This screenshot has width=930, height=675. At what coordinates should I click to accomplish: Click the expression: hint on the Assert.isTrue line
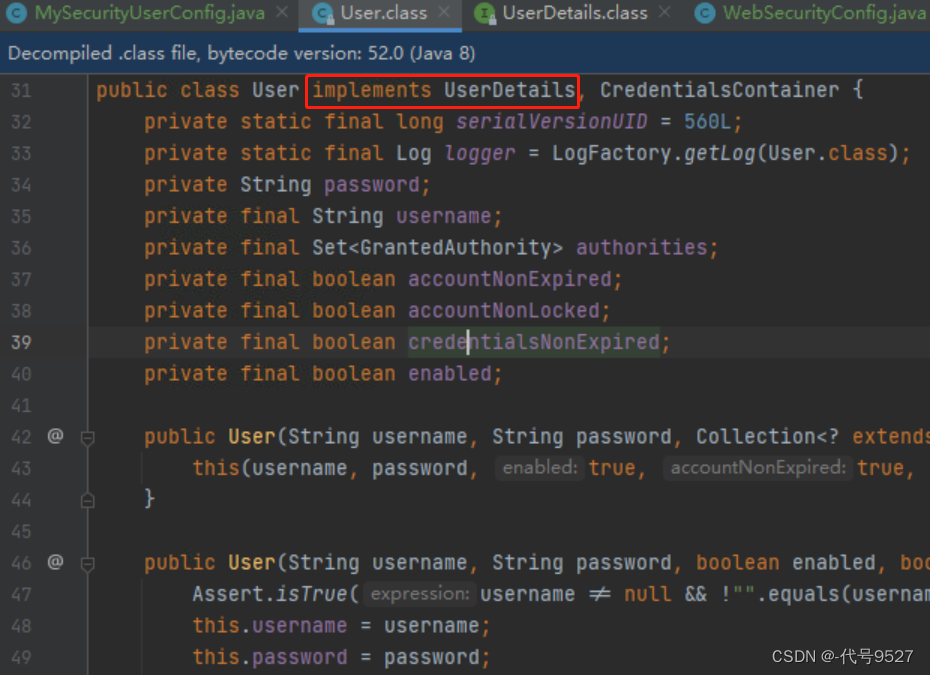point(418,594)
